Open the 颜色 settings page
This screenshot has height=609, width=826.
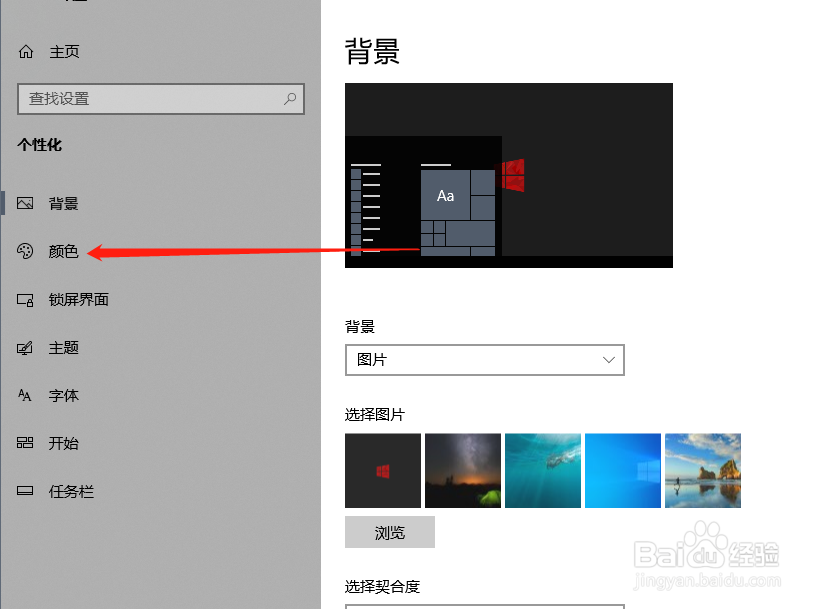click(63, 251)
